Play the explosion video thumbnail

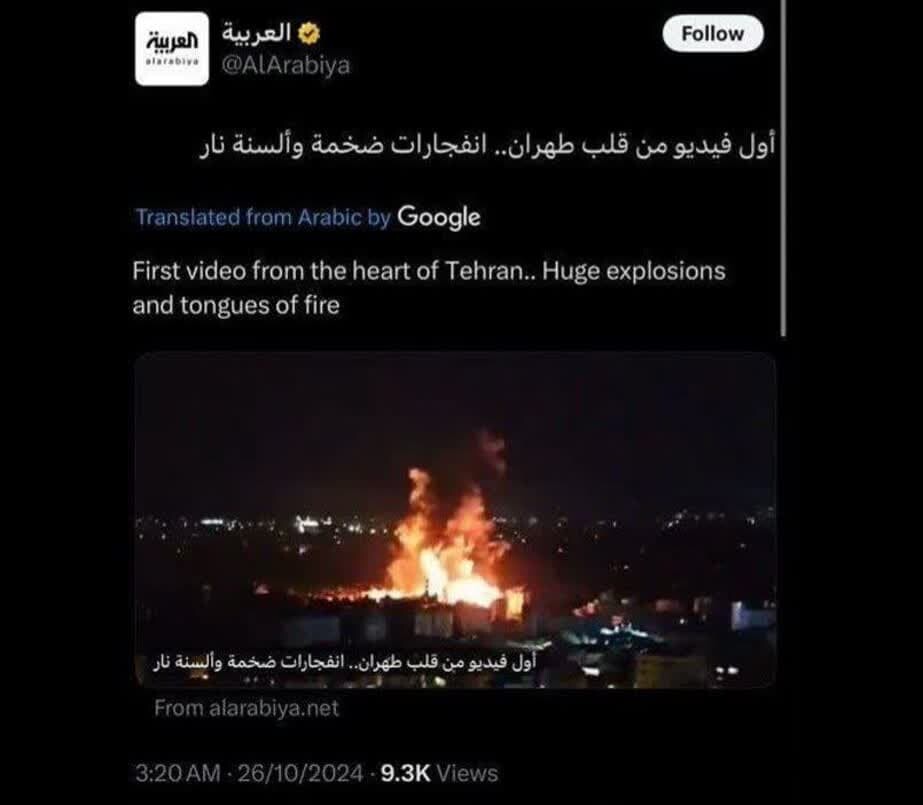point(455,520)
